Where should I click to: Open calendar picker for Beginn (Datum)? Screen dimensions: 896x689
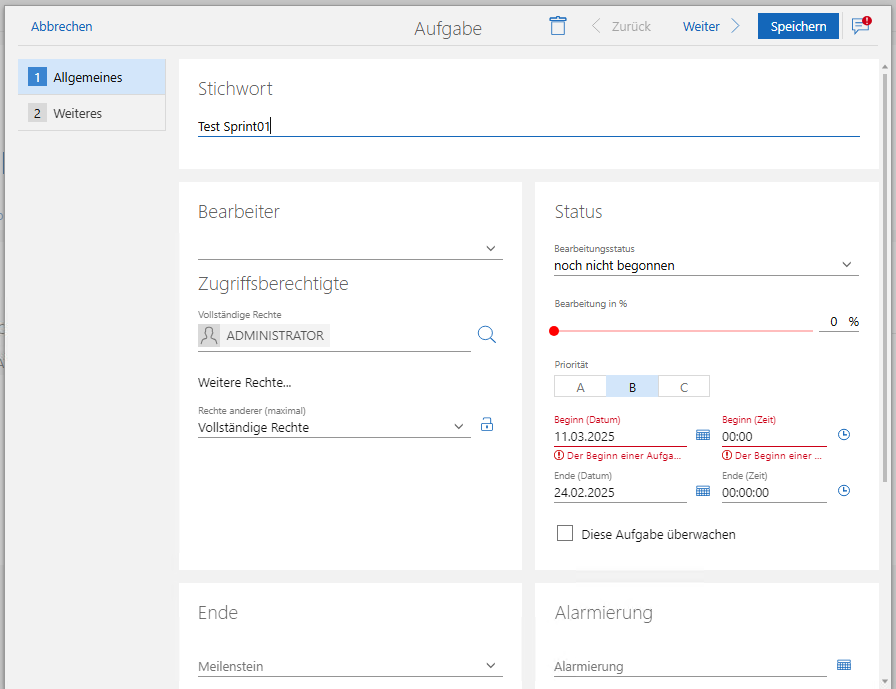click(702, 435)
